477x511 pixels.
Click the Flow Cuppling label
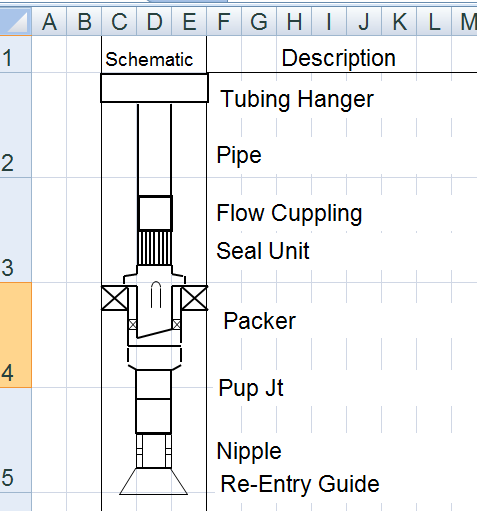[x=289, y=214]
